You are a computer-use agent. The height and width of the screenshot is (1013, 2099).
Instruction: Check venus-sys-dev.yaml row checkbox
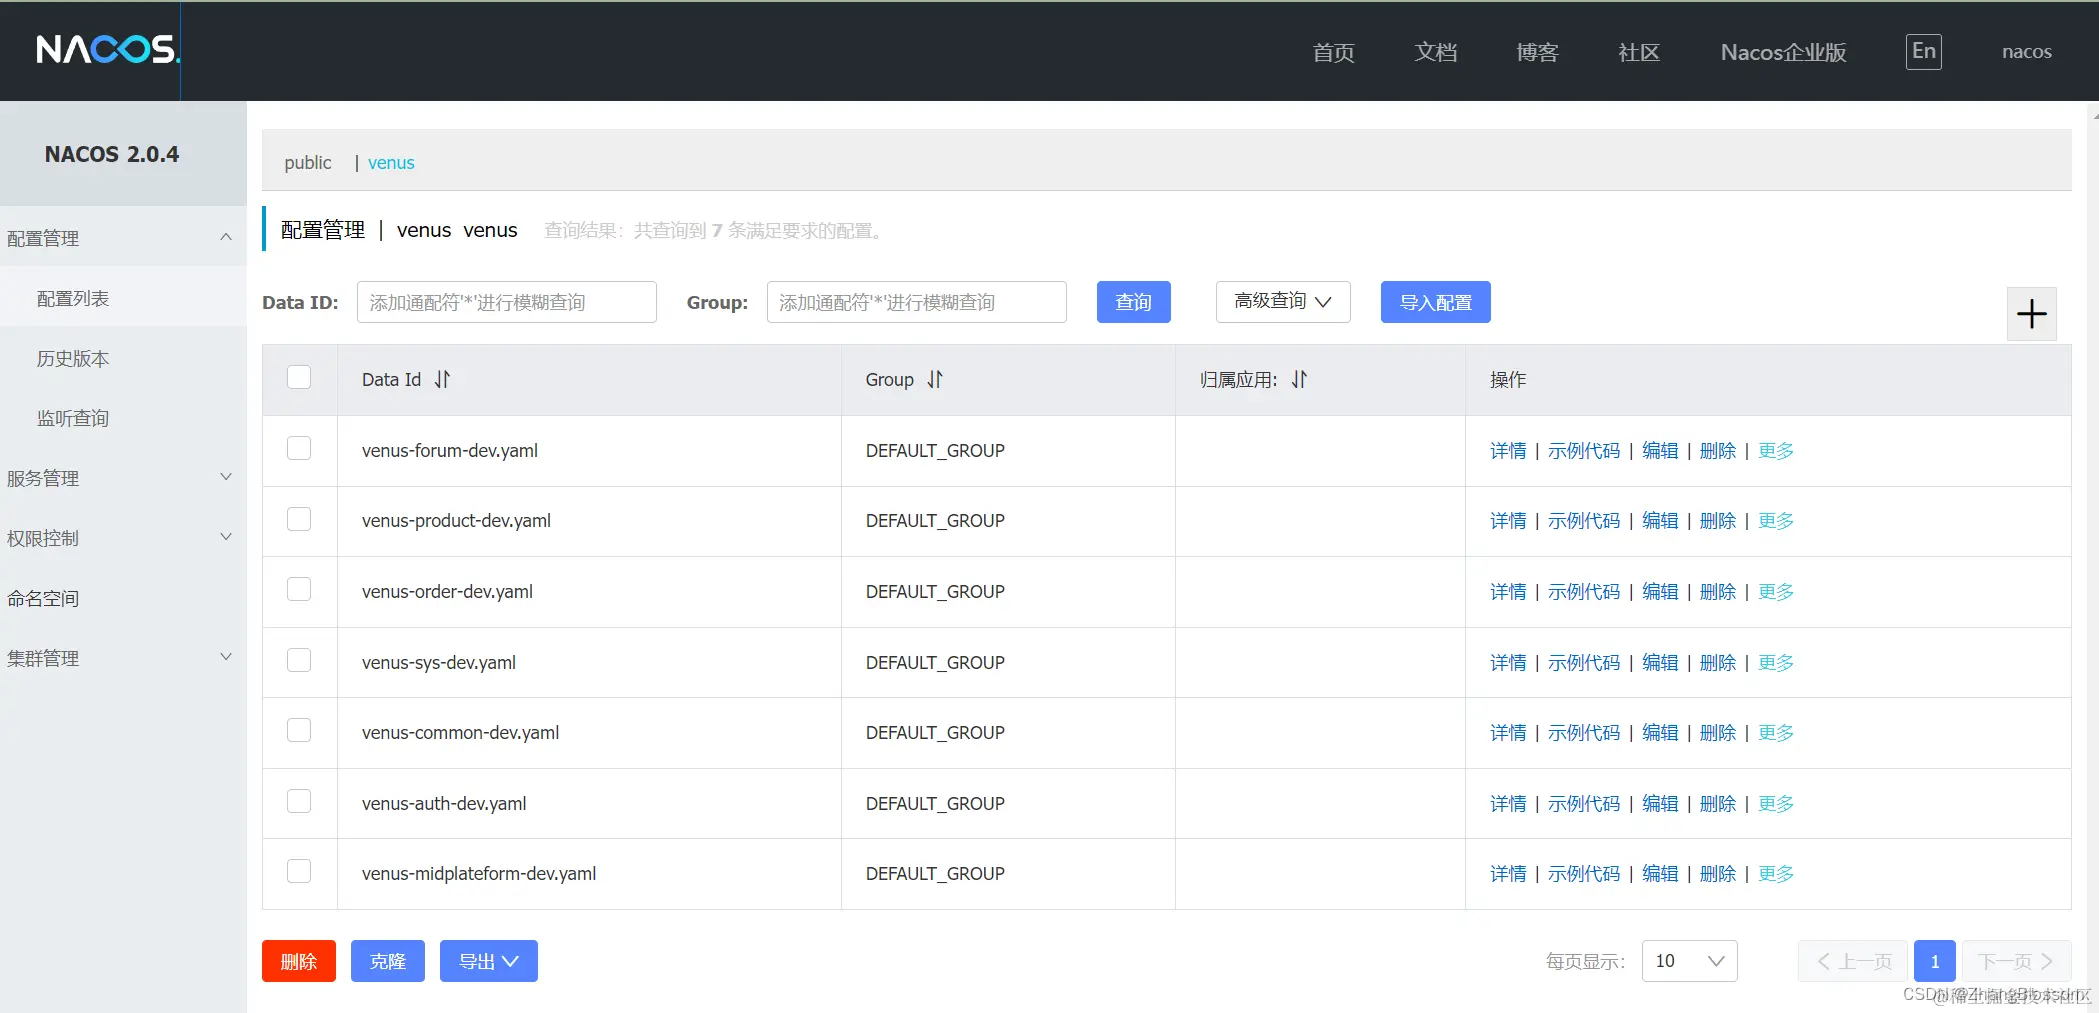[299, 660]
